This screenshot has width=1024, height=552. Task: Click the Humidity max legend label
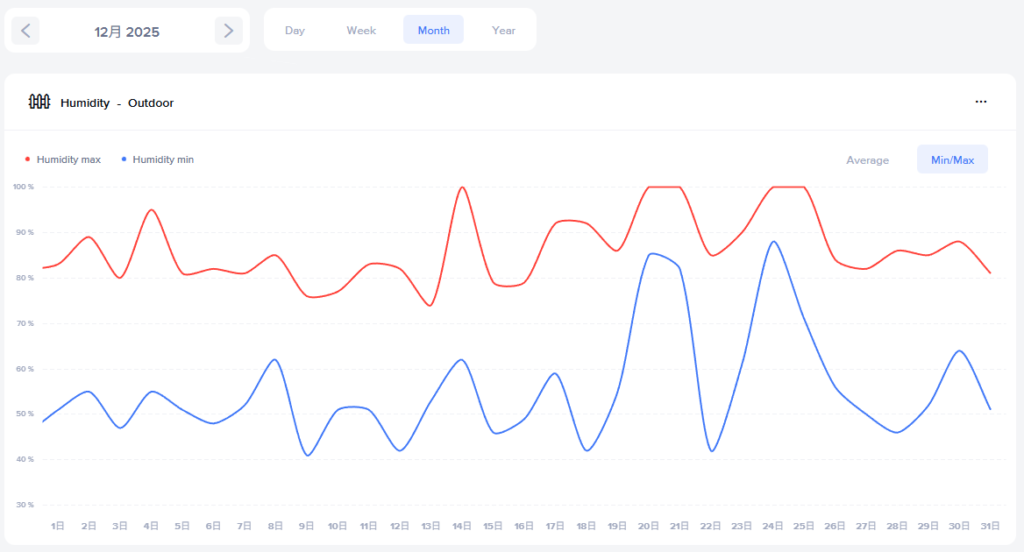[68, 159]
